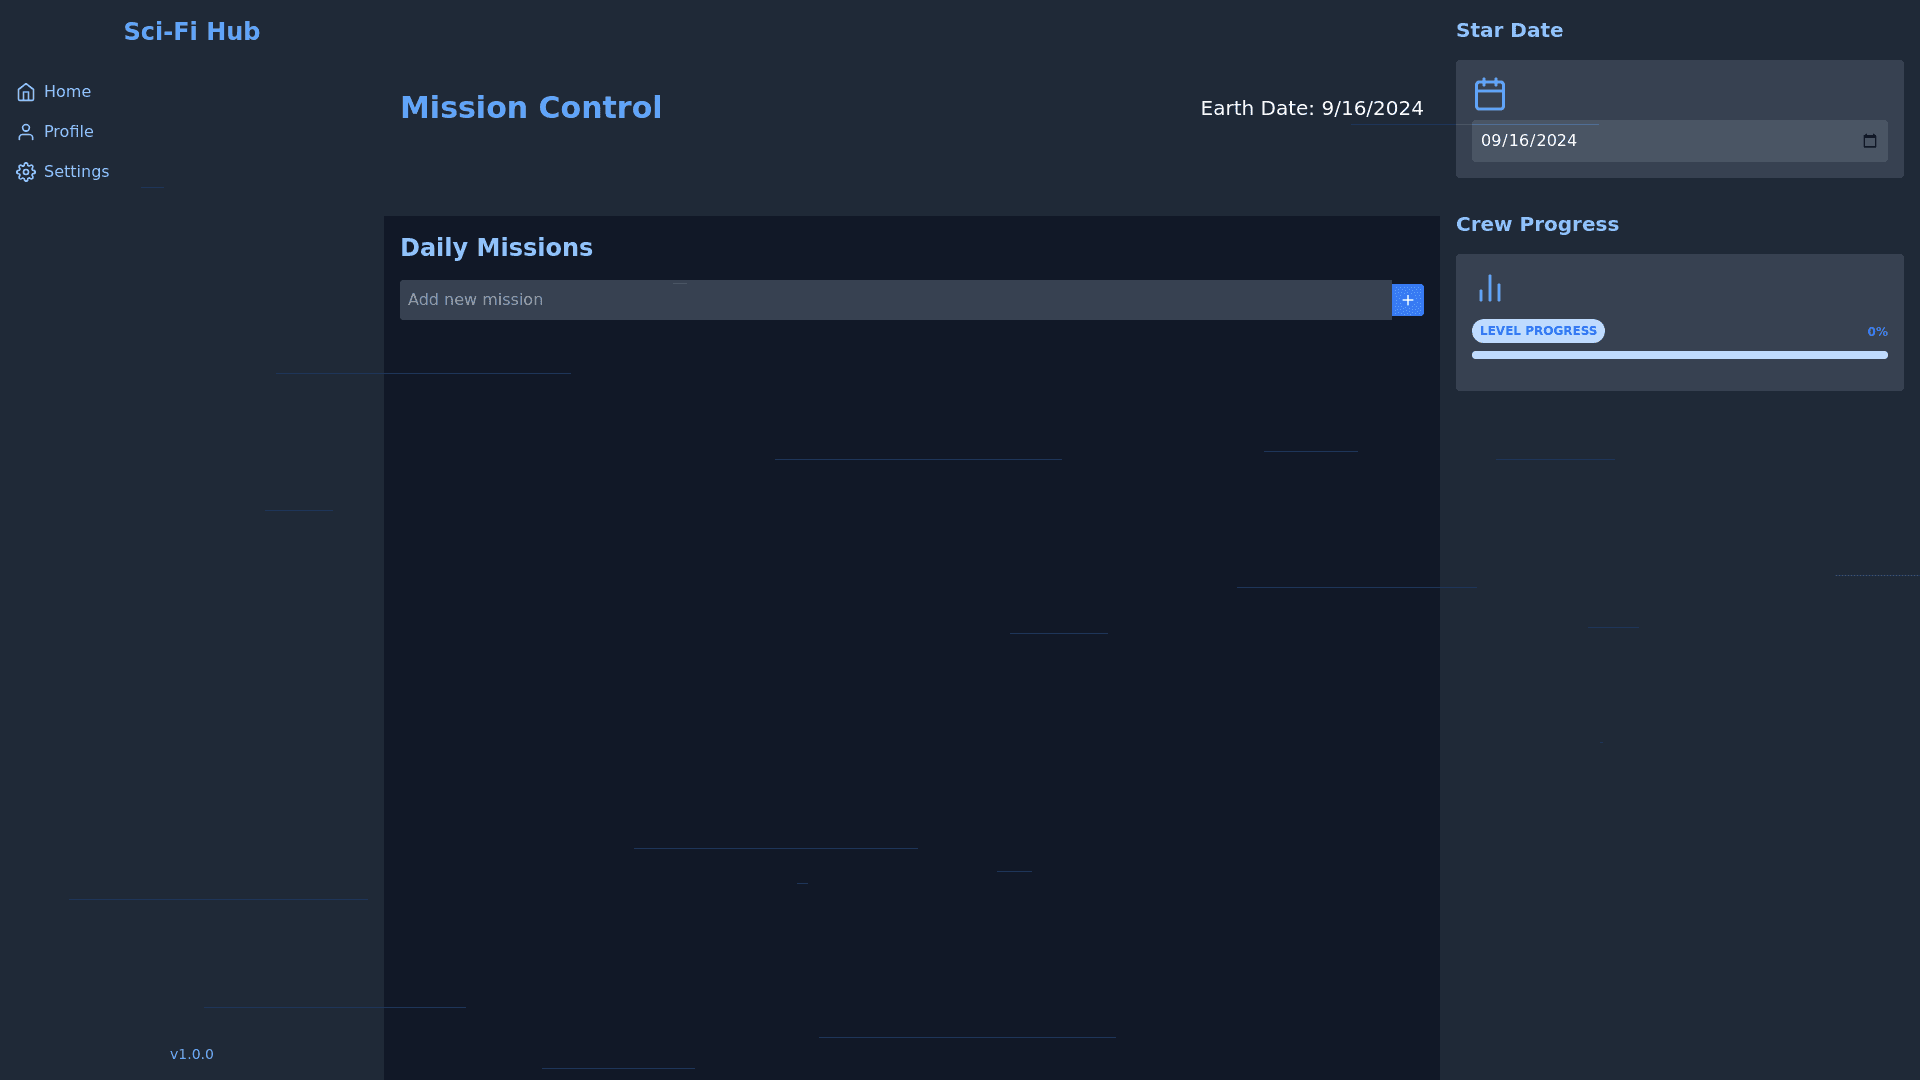Go to the Settings sidebar item
Image resolution: width=1920 pixels, height=1080 pixels.
76,172
